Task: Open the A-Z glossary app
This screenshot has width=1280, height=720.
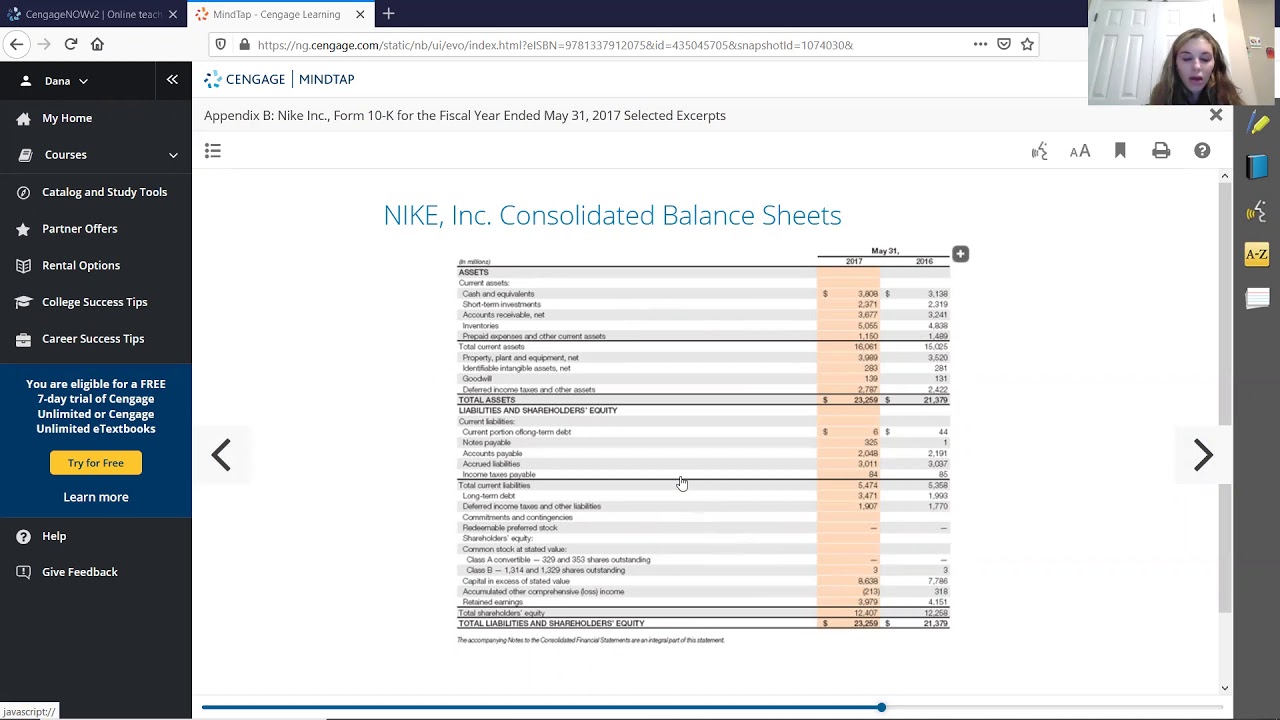Action: 1257,255
